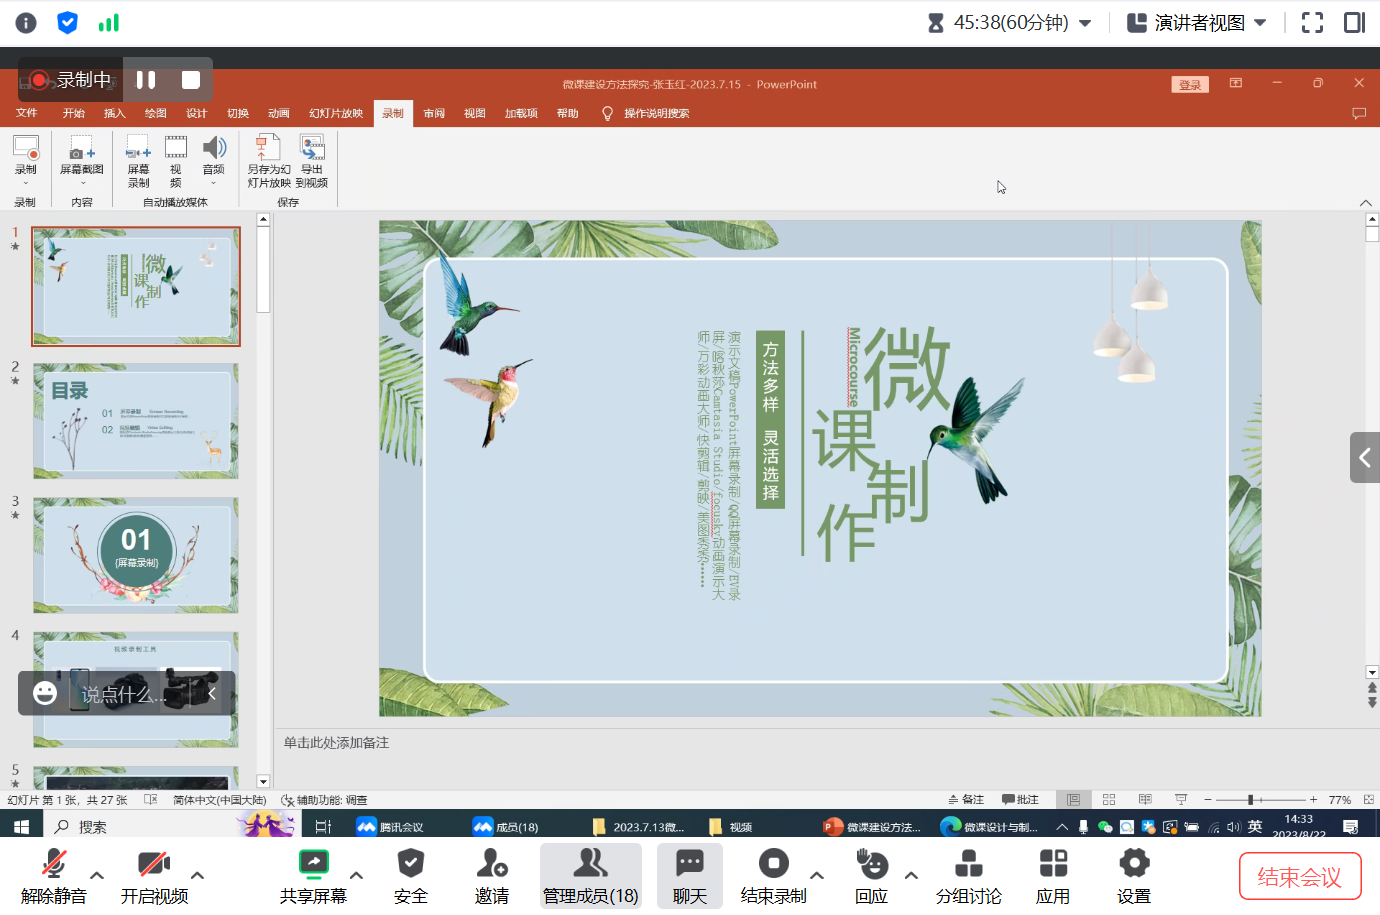Expand video options arrow beside 开启视频

pos(198,875)
